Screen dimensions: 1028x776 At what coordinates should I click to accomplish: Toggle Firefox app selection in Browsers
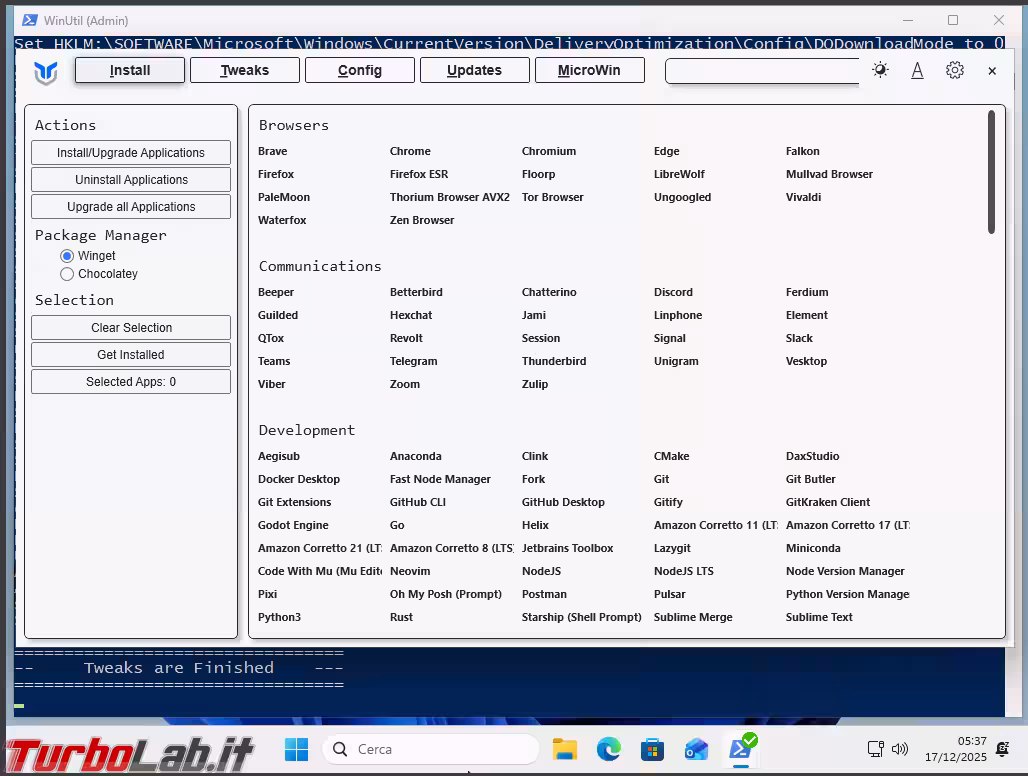point(276,174)
